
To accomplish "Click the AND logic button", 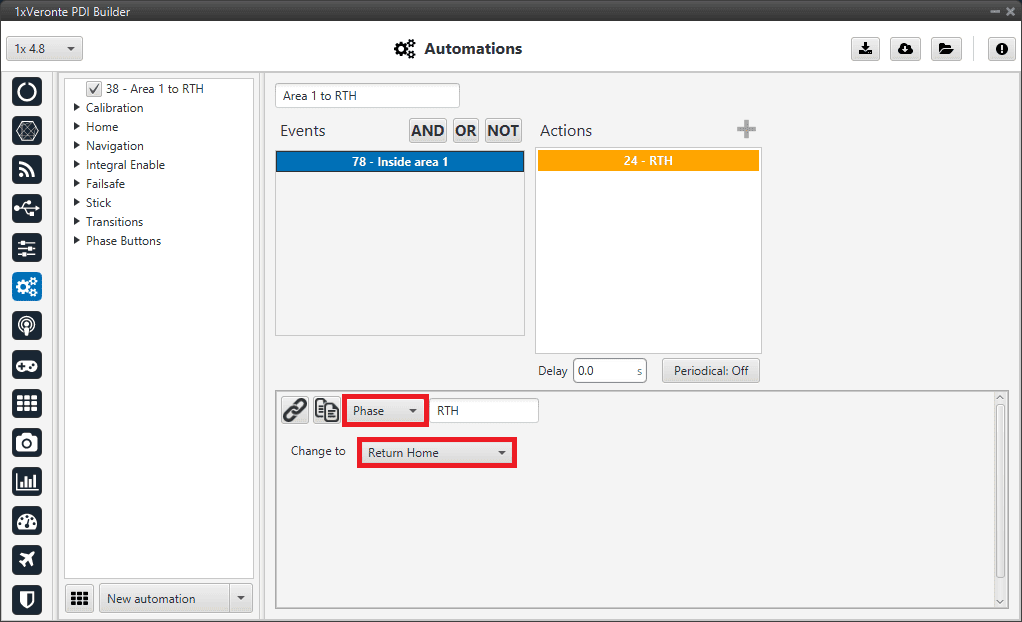I will (428, 131).
